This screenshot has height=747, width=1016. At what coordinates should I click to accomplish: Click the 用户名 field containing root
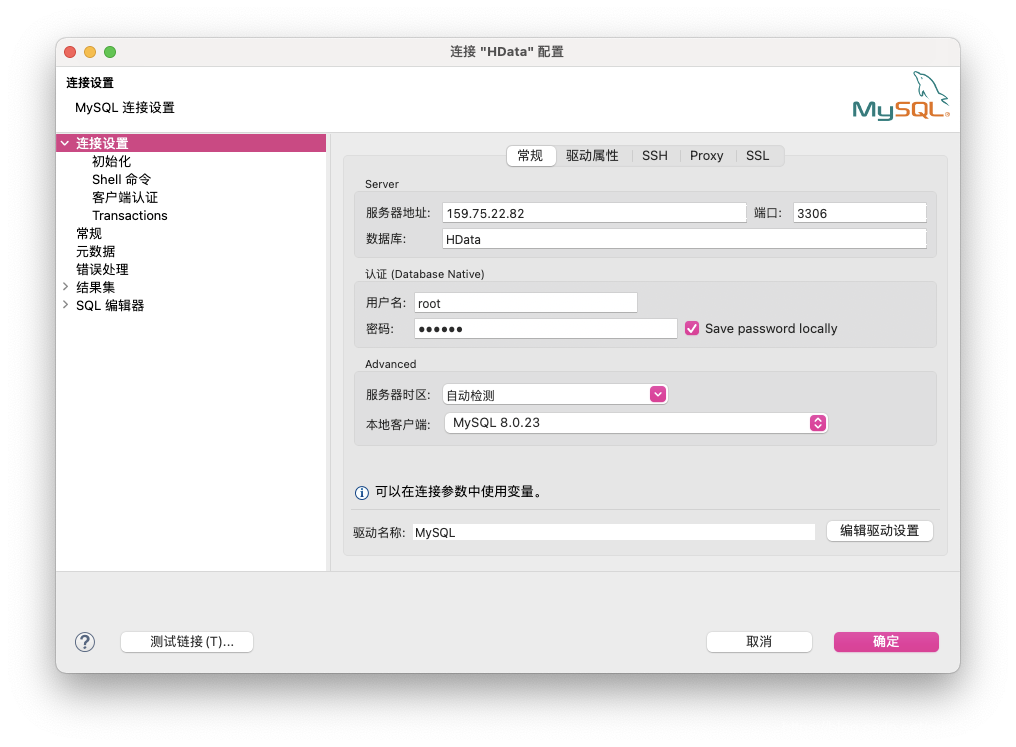point(525,303)
